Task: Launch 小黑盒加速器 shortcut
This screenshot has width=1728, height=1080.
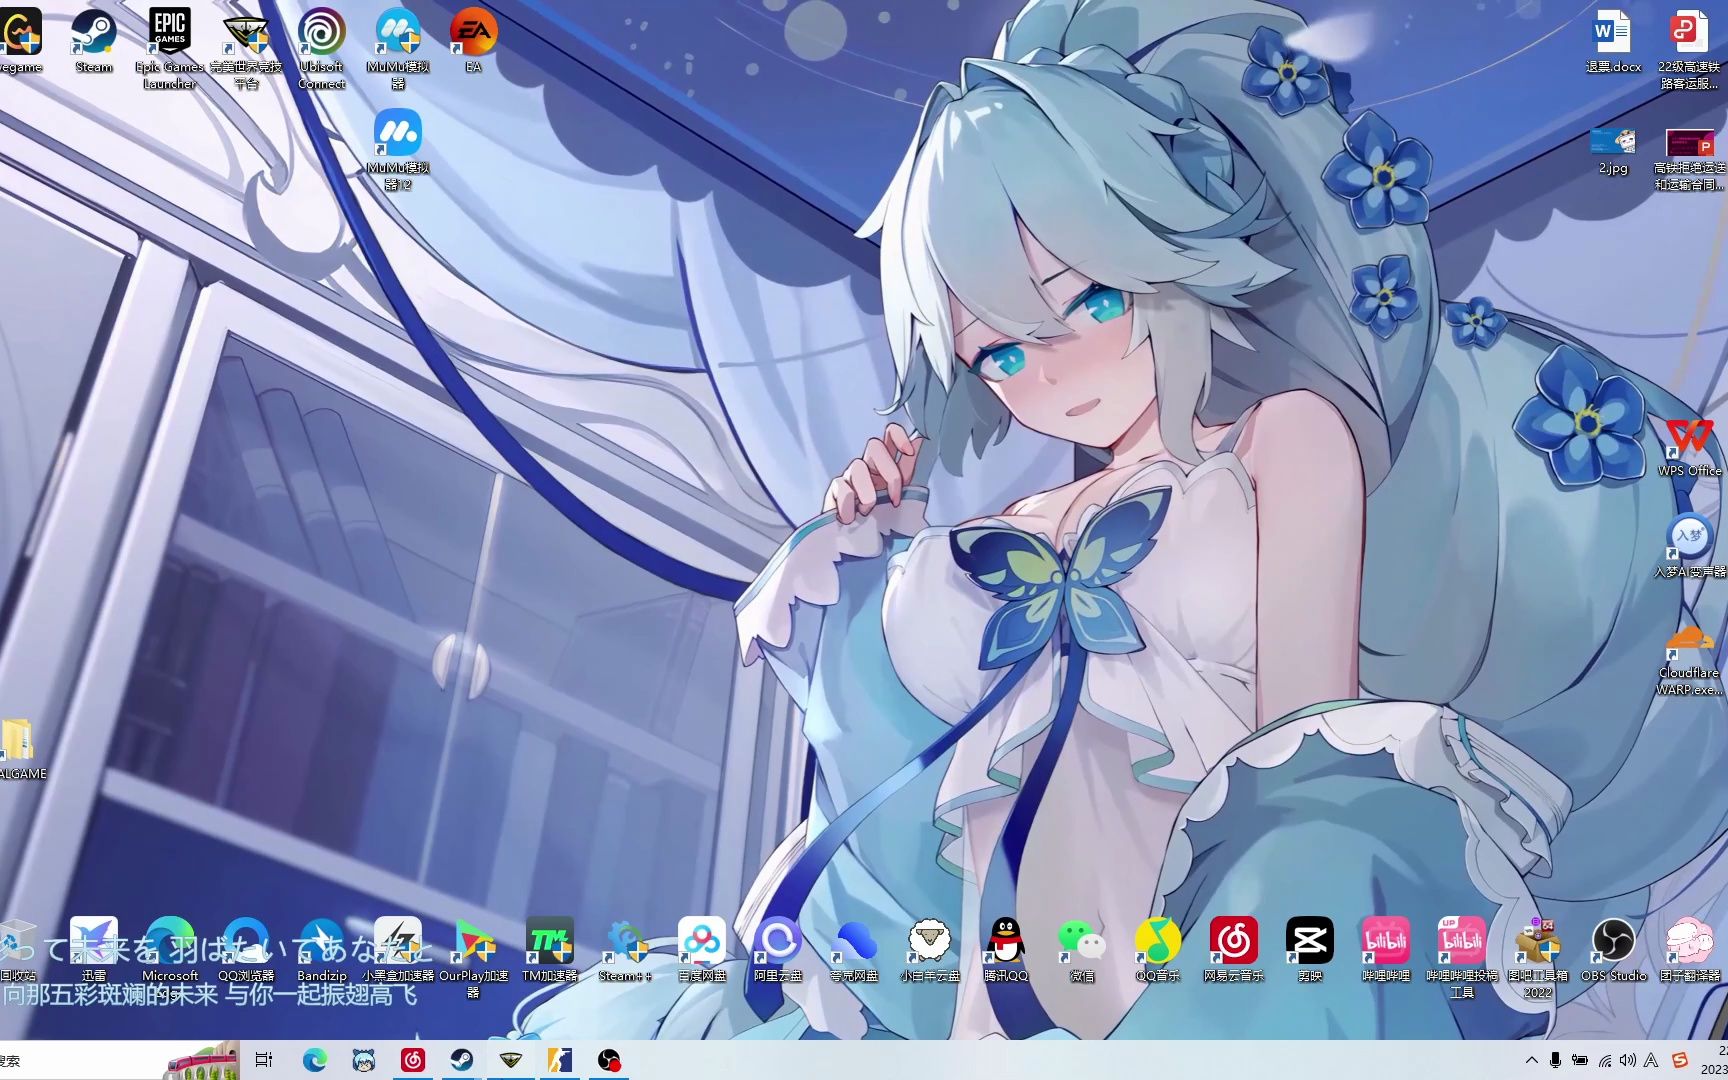Action: pyautogui.click(x=398, y=948)
